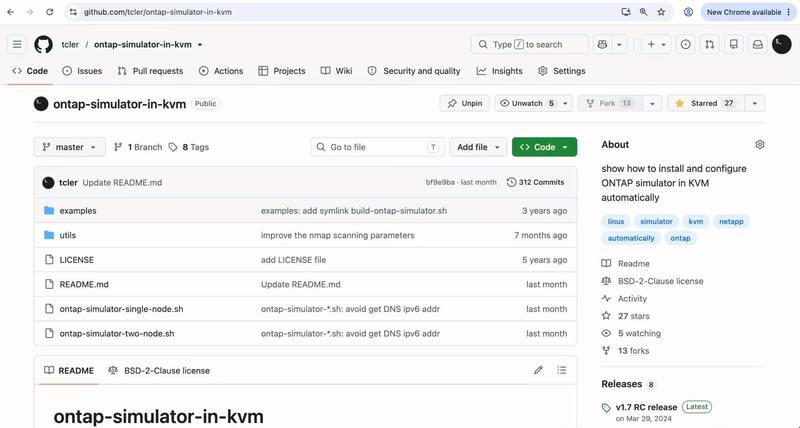Open the green Code dropdown
Viewport: 800px width, 428px height.
coord(544,147)
